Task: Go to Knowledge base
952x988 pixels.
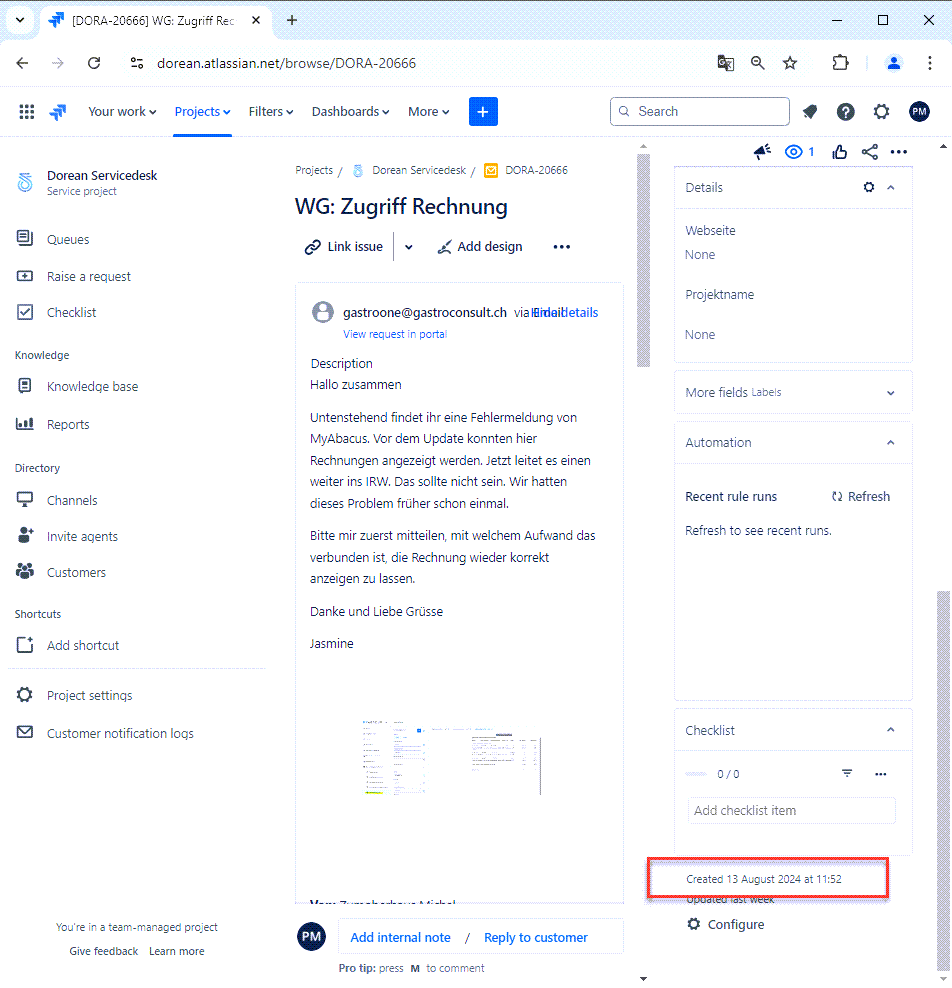Action: 93,386
